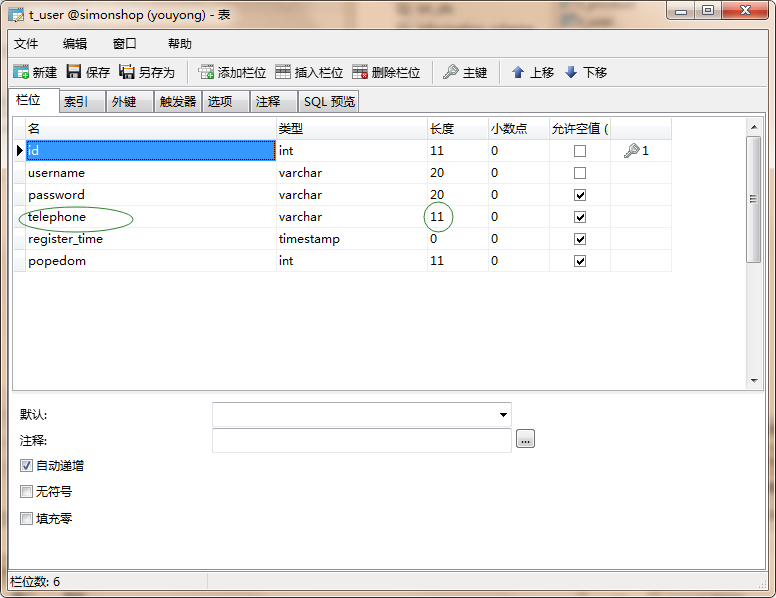Click the ... button beside 注释 field
Screen dimensions: 776x598
point(525,439)
